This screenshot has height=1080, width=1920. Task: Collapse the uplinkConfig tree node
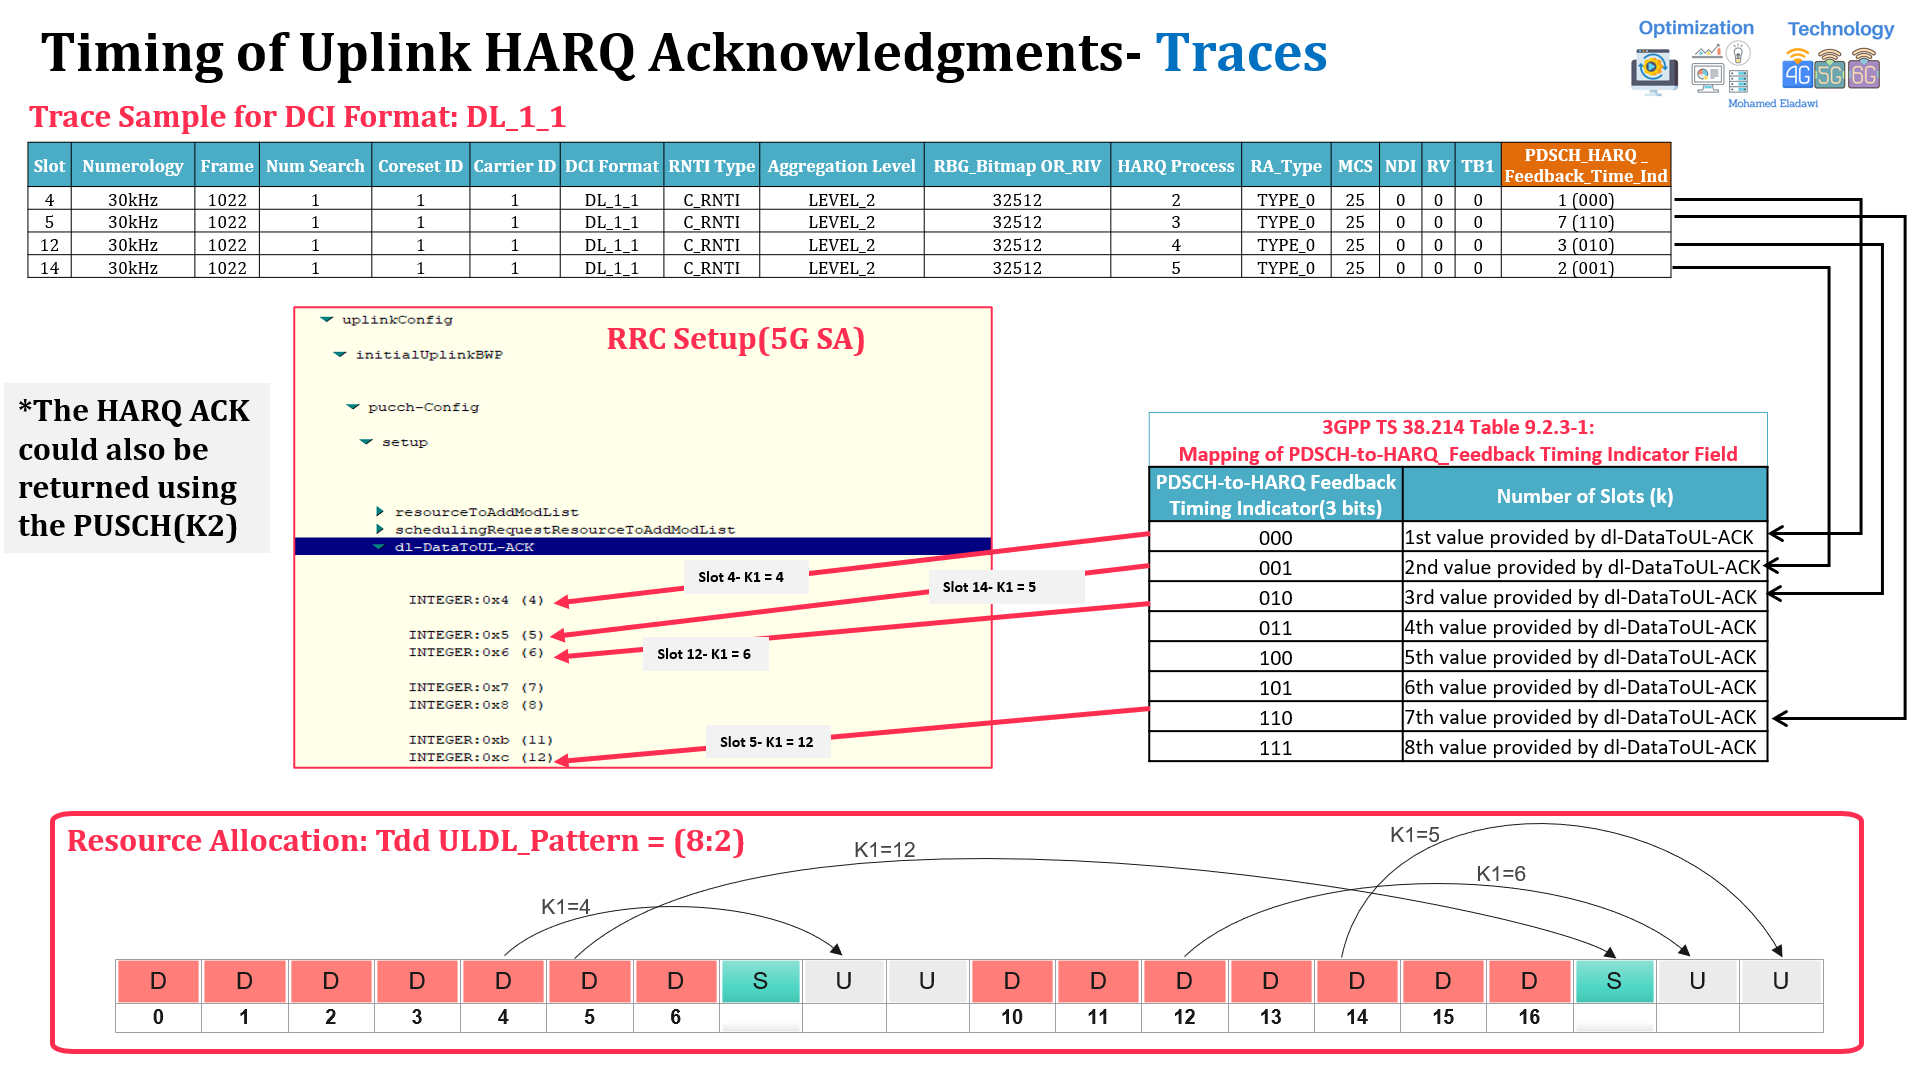tap(326, 320)
